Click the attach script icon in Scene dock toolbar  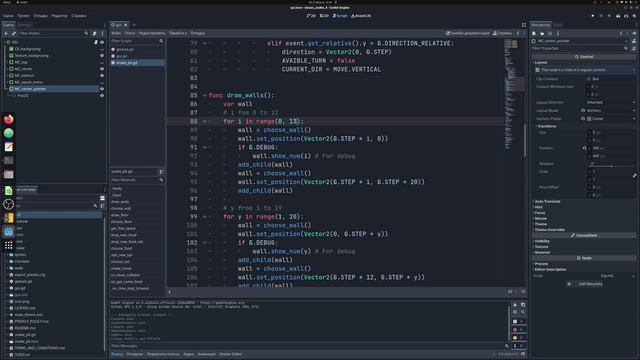click(x=94, y=33)
